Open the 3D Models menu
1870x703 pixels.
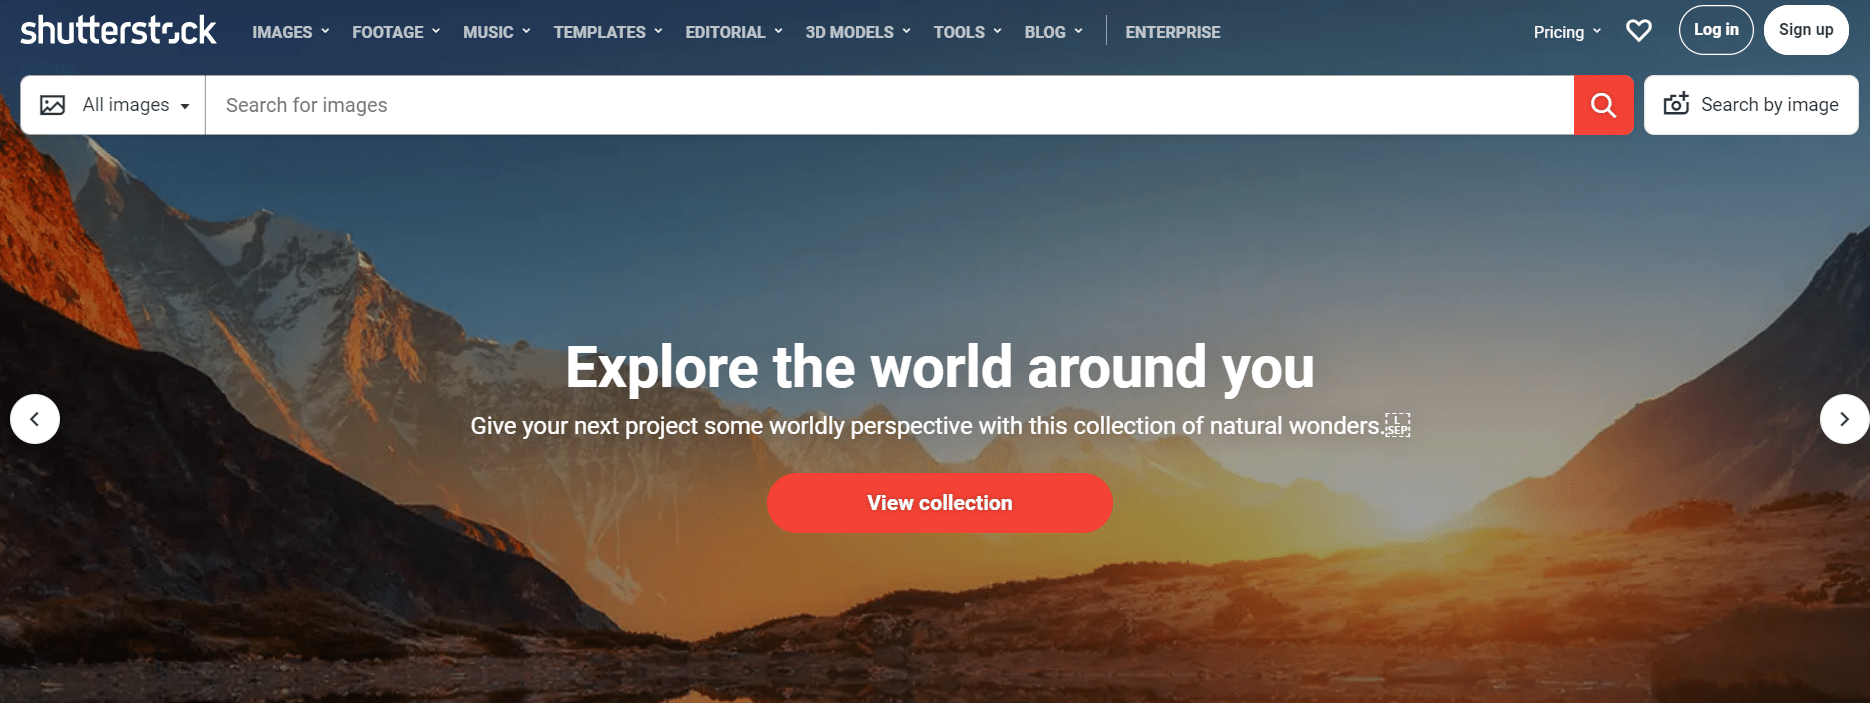pos(857,32)
